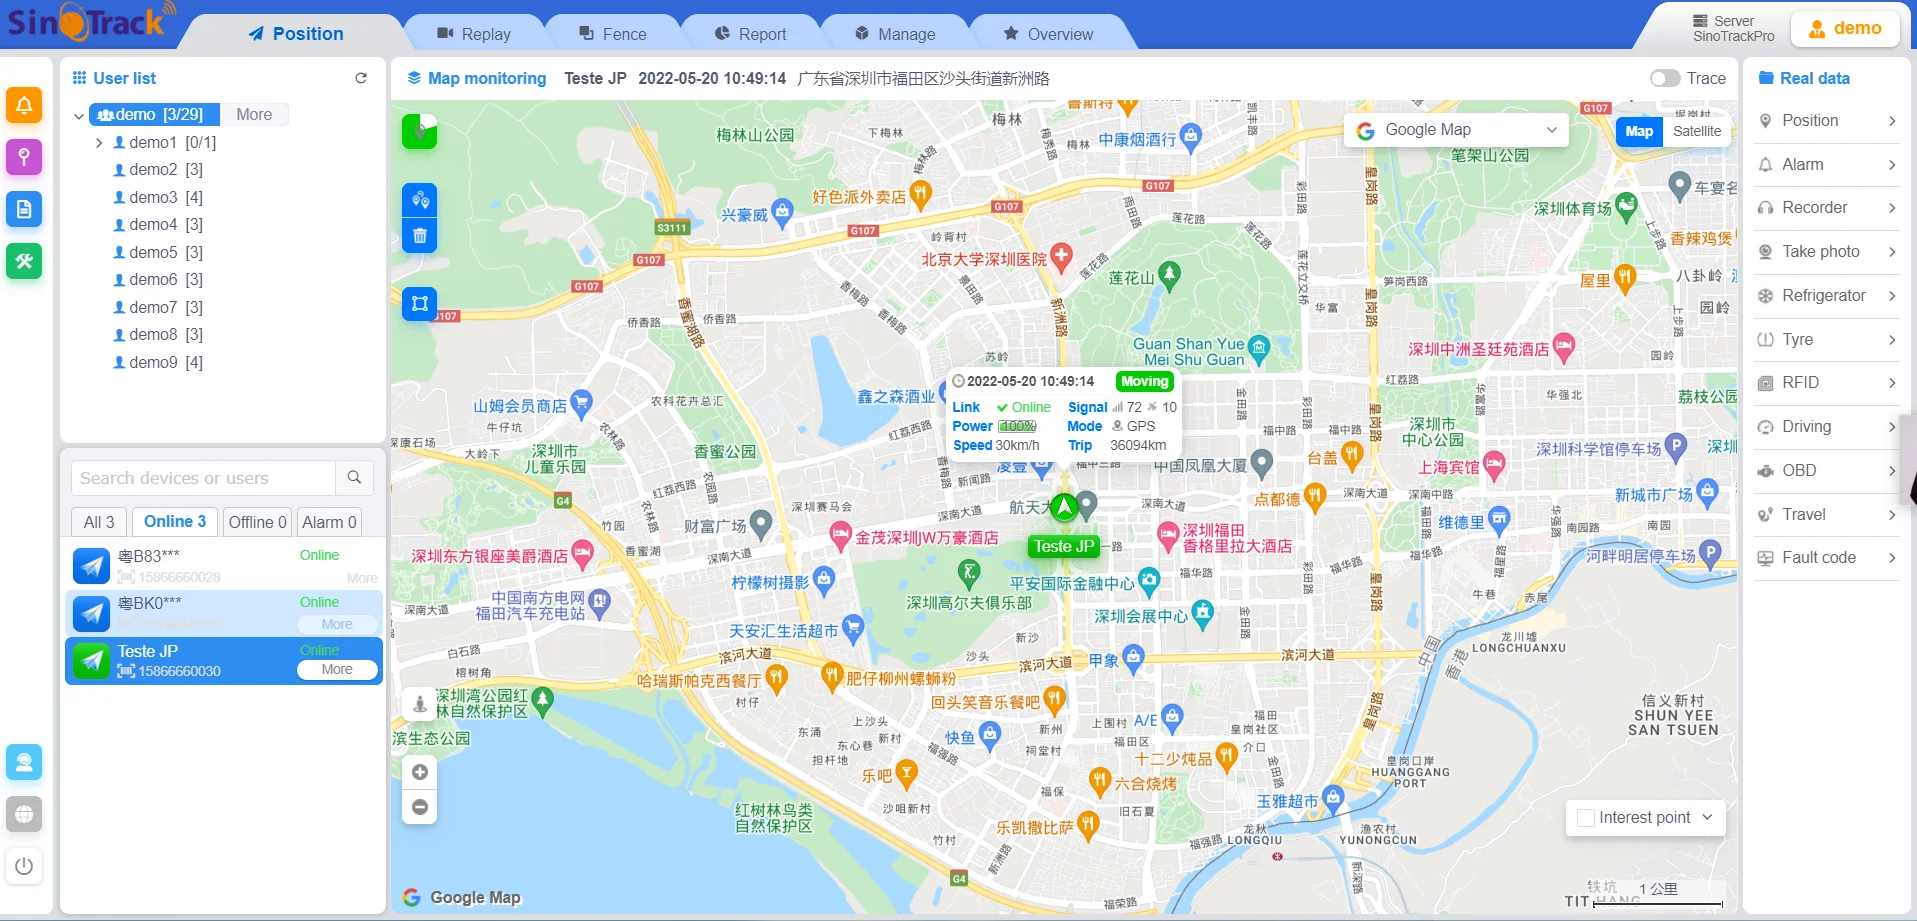
Task: Expand the demo1 user tree node
Action: [99, 143]
